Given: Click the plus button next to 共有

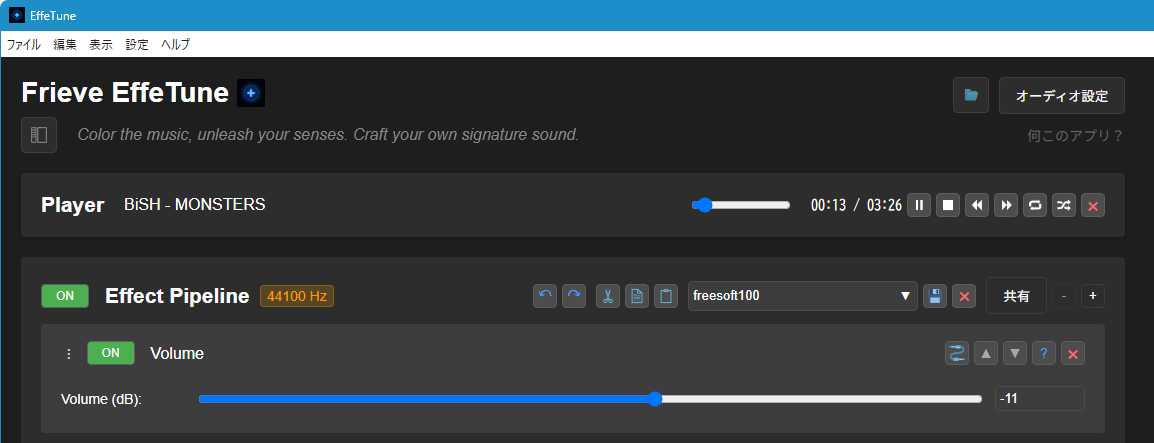Looking at the screenshot, I should tap(1093, 296).
